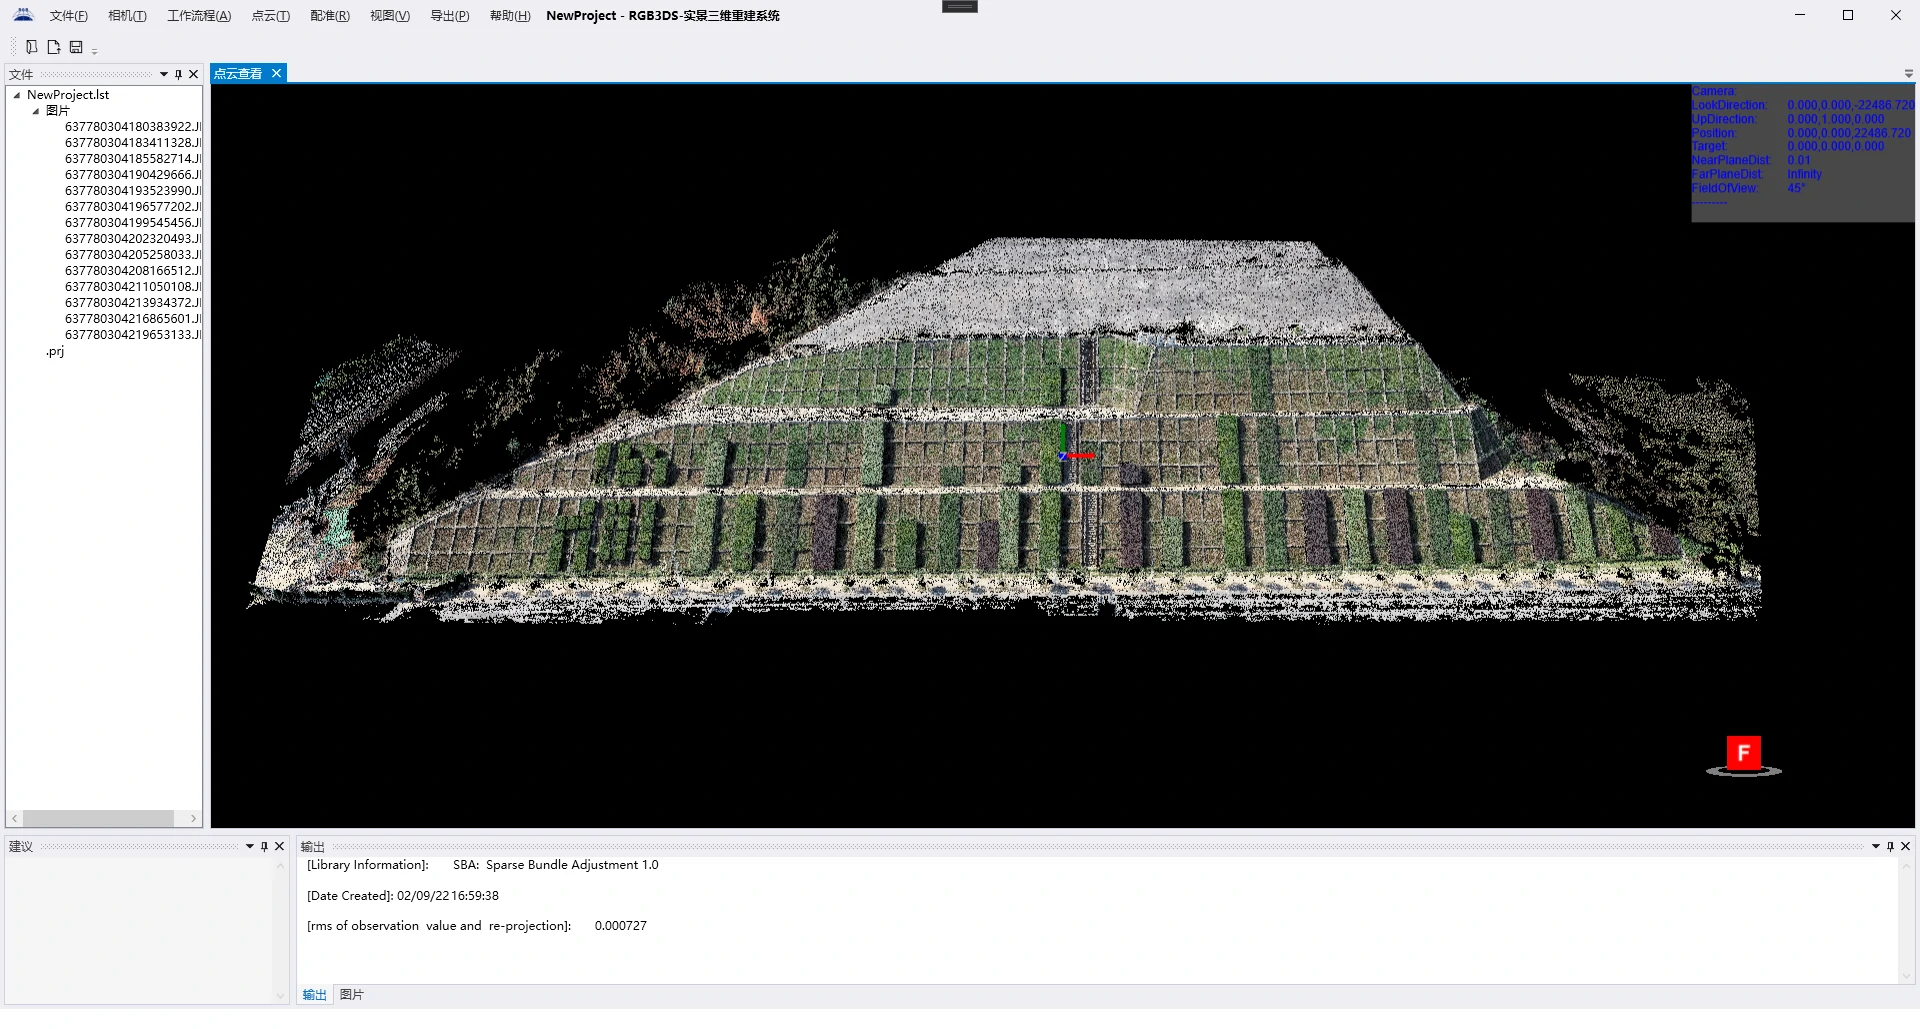Toggle pin on the 输出 panel
This screenshot has width=1920, height=1029.
click(x=1890, y=847)
